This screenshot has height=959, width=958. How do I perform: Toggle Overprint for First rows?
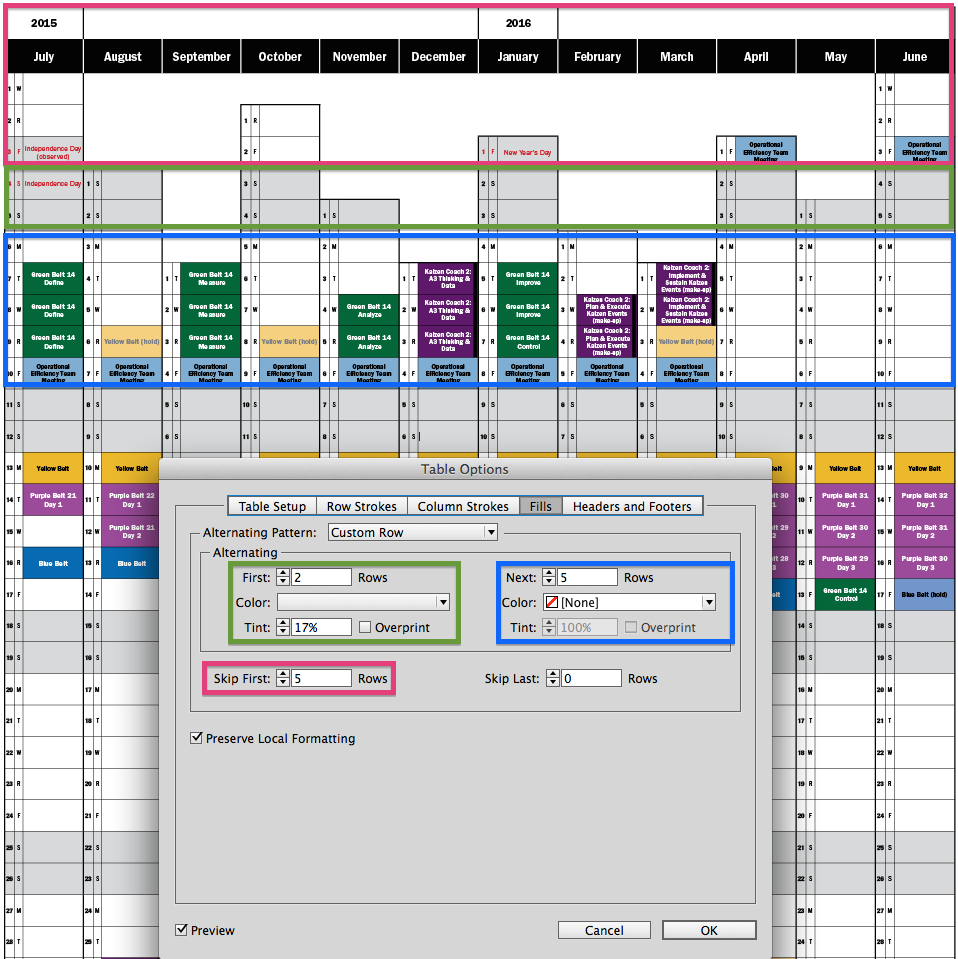pyautogui.click(x=365, y=628)
